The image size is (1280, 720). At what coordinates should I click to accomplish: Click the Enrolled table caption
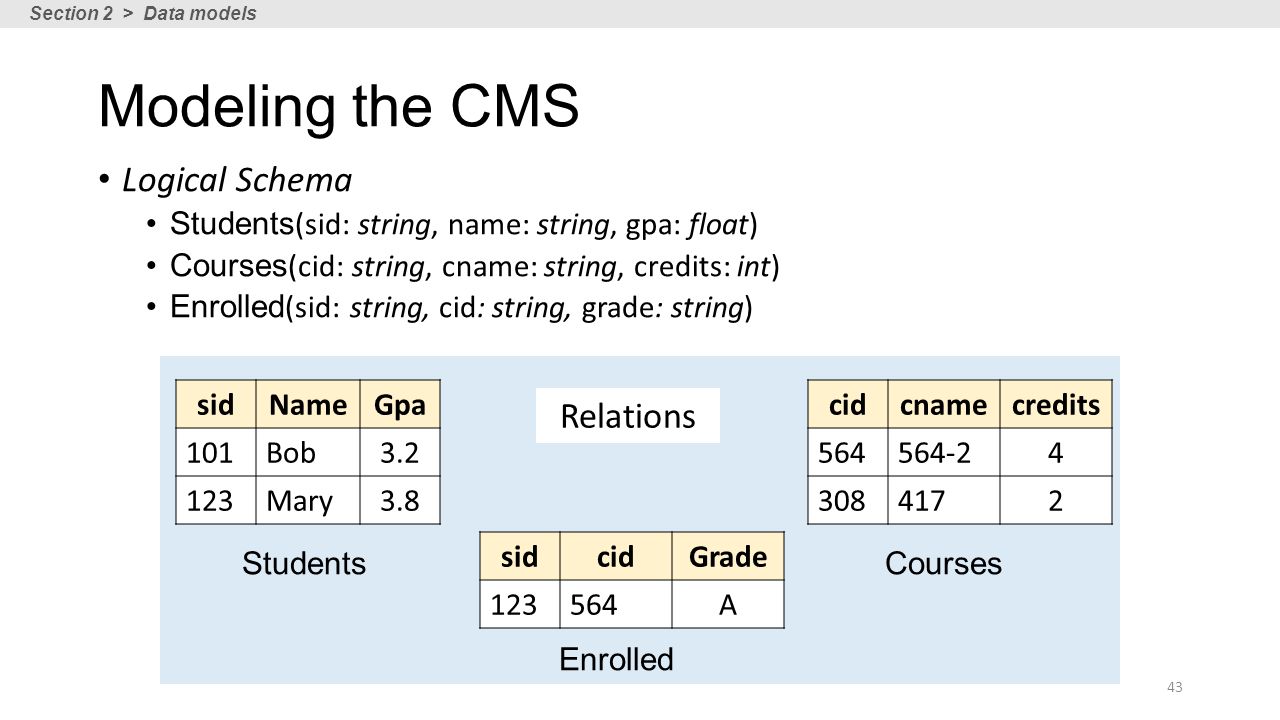(x=616, y=659)
